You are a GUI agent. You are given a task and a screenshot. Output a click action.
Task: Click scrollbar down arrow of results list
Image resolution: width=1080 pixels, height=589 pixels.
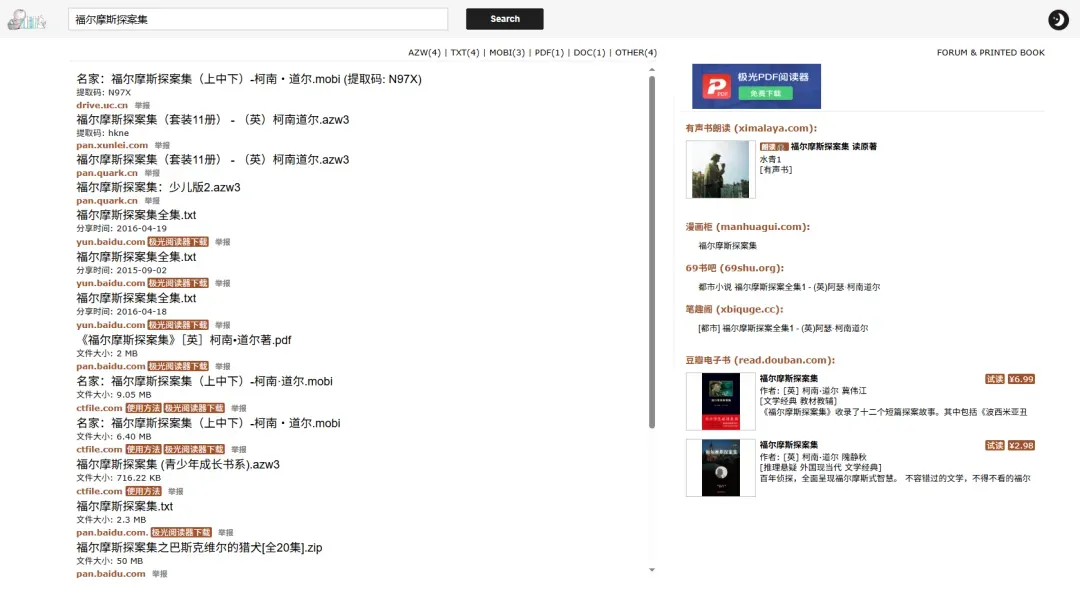pyautogui.click(x=652, y=570)
